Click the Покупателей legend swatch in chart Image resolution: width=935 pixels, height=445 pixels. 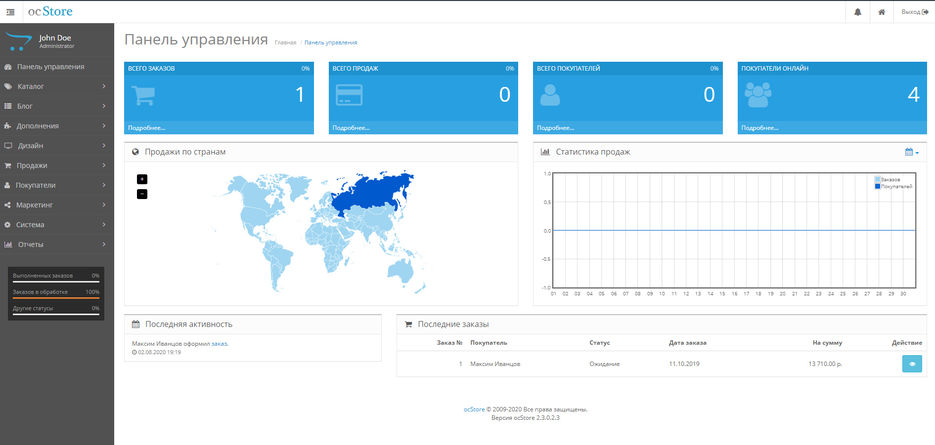click(877, 187)
